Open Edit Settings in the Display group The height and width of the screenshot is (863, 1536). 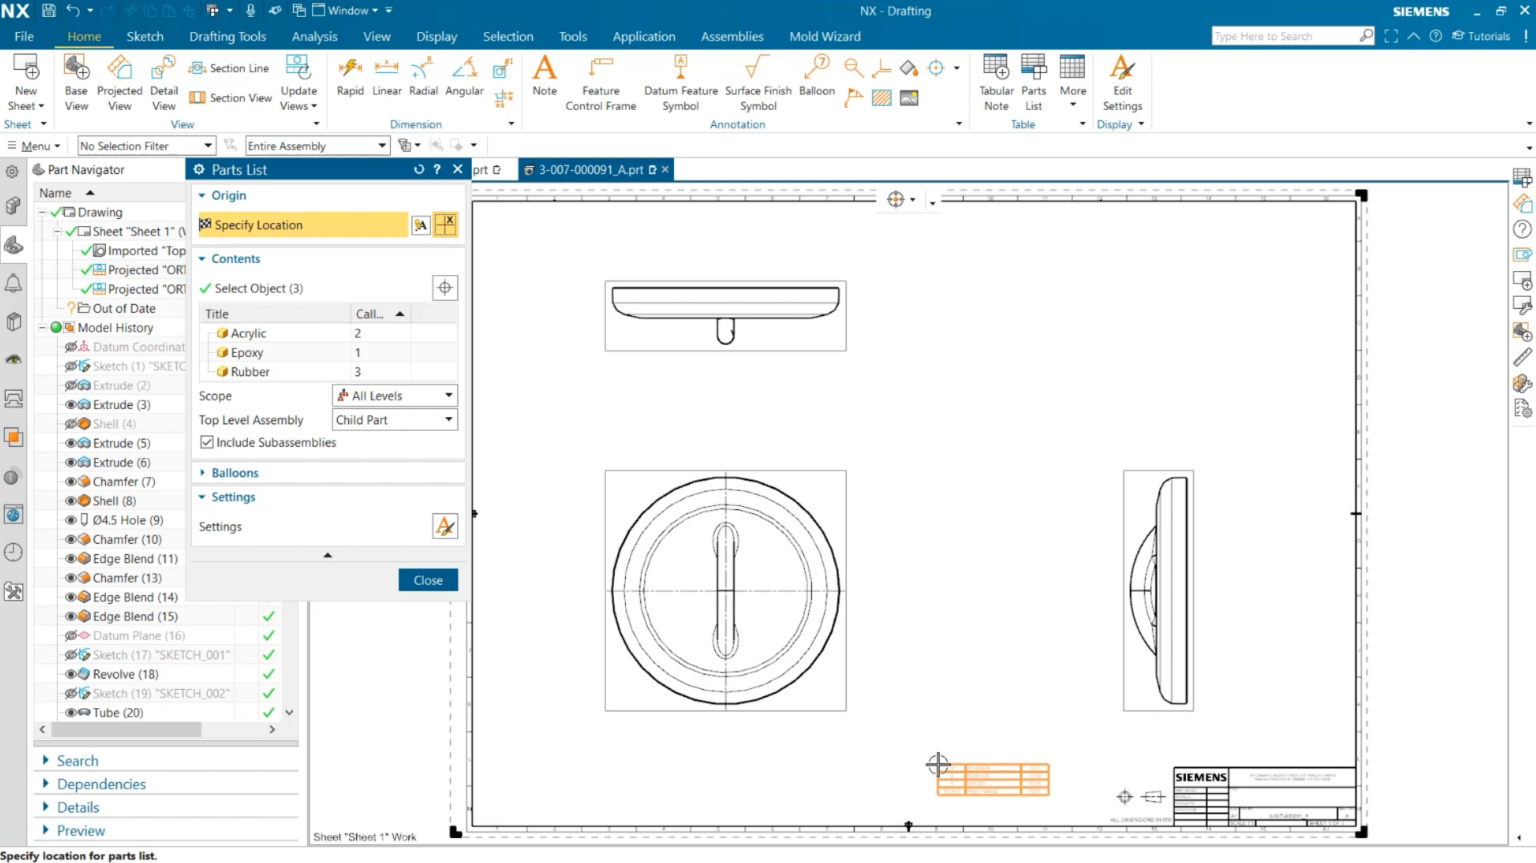point(1122,82)
